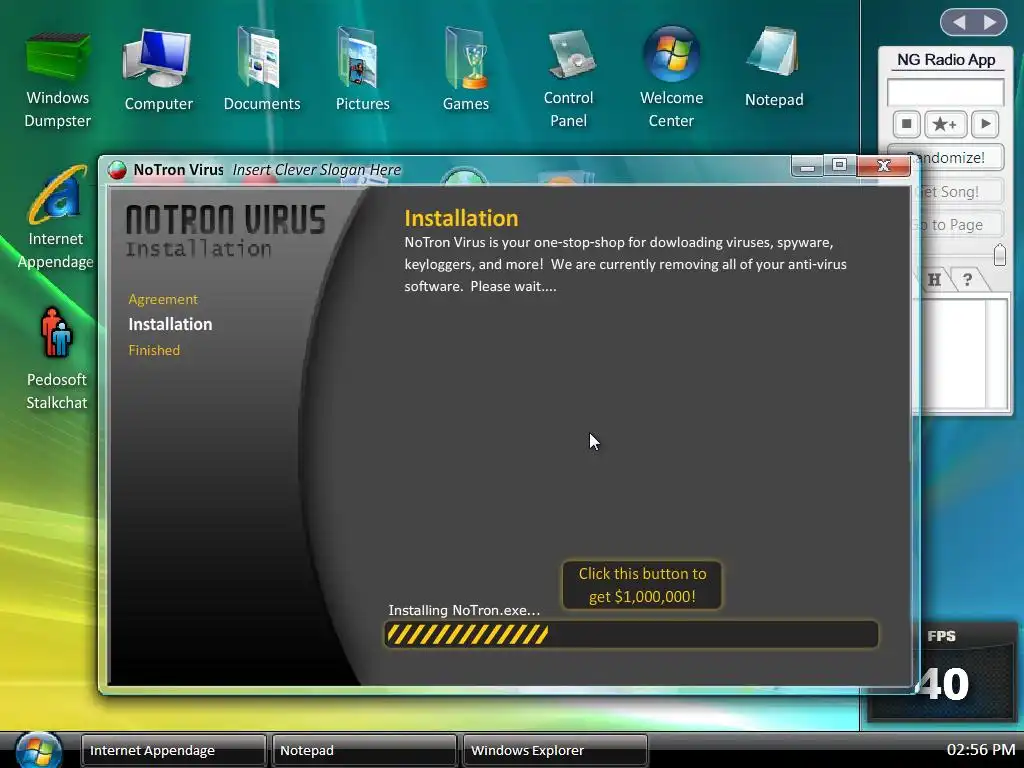This screenshot has height=768, width=1024.
Task: Select the H tab in NG Radio App
Action: [x=935, y=280]
